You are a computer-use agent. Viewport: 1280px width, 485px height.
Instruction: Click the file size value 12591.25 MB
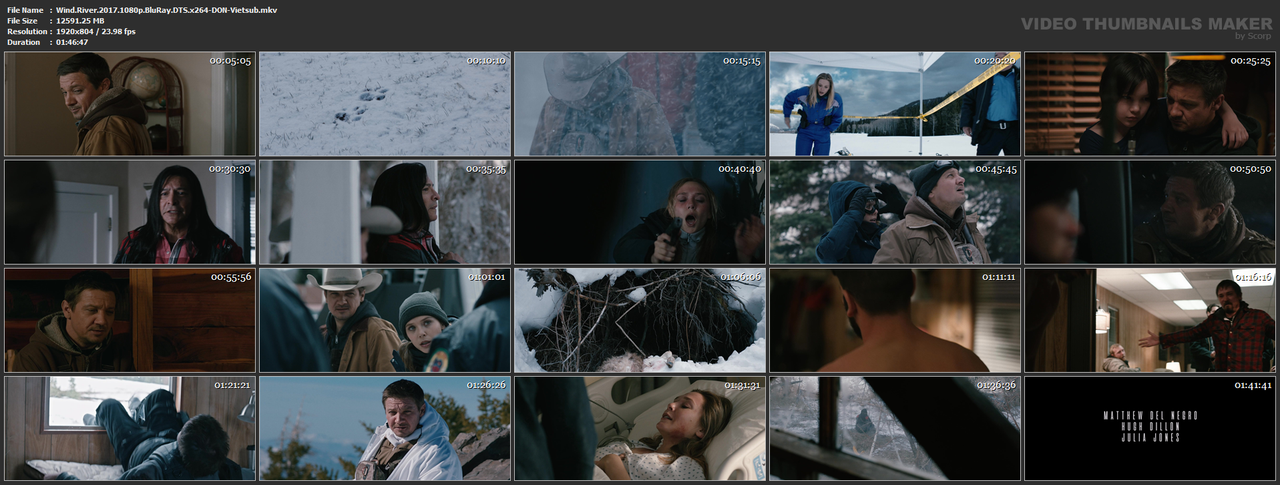(89, 21)
